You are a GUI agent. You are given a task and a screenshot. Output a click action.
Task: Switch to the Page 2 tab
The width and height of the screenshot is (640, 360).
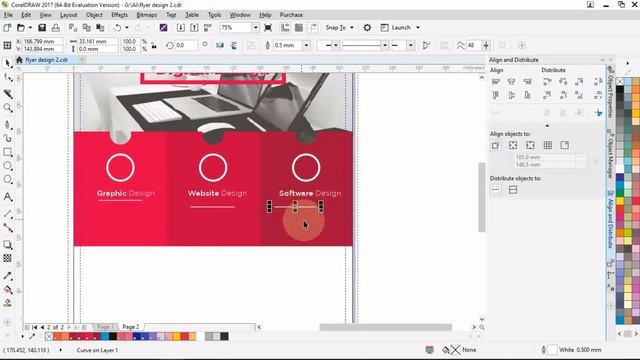[131, 327]
